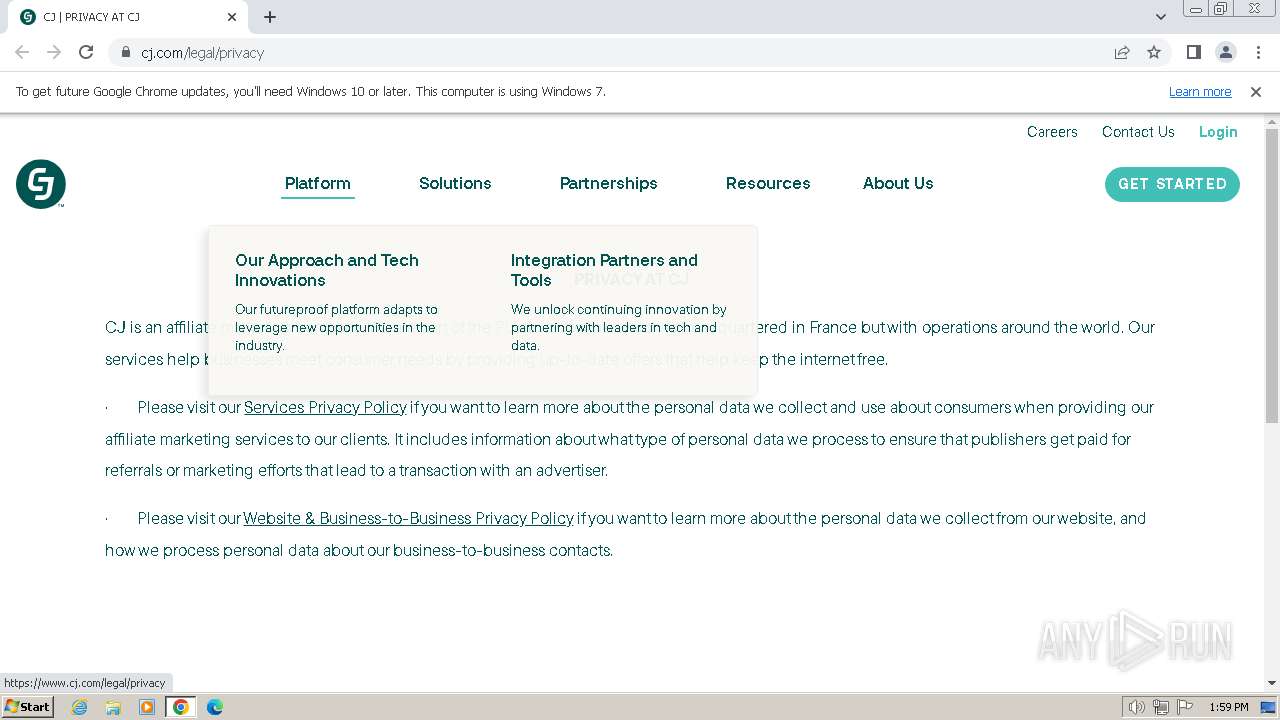
Task: Click the scrollbar down arrow
Action: pos(1272,684)
